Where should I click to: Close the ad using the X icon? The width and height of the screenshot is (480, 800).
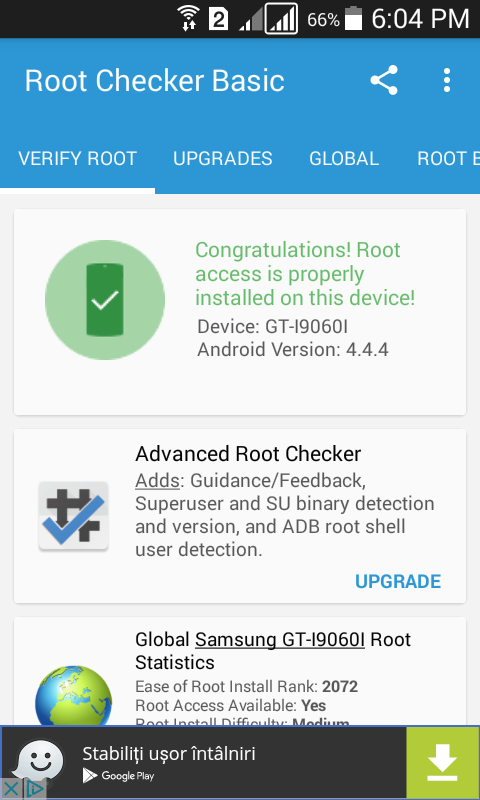(x=11, y=789)
